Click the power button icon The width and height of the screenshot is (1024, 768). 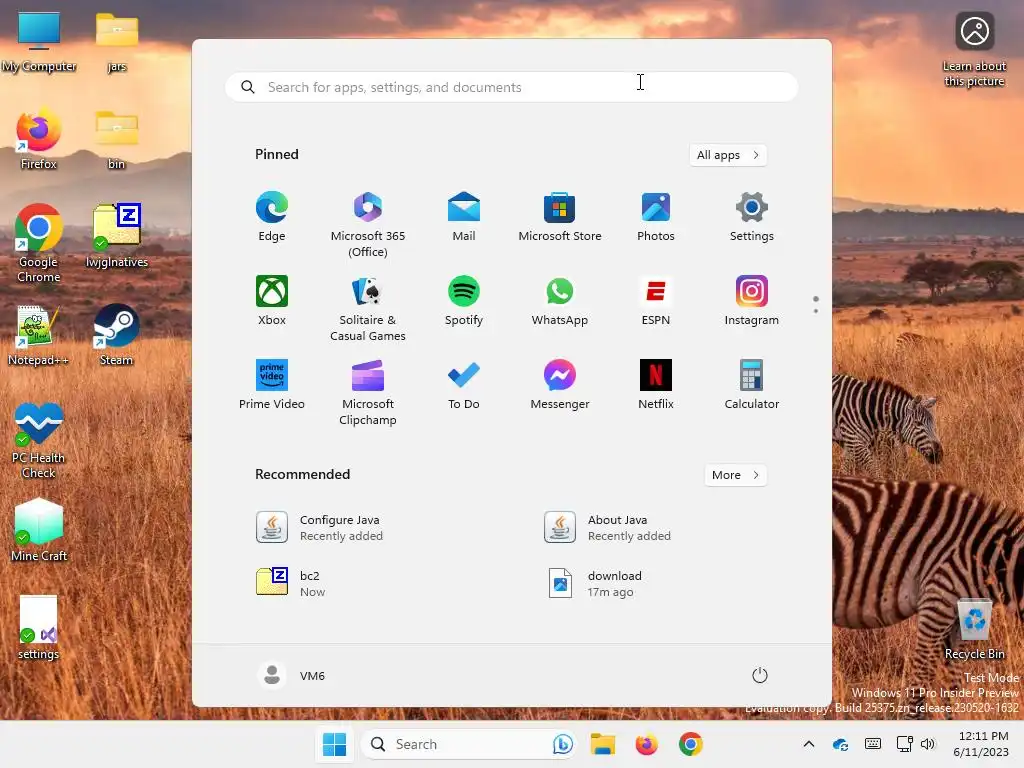(x=760, y=675)
